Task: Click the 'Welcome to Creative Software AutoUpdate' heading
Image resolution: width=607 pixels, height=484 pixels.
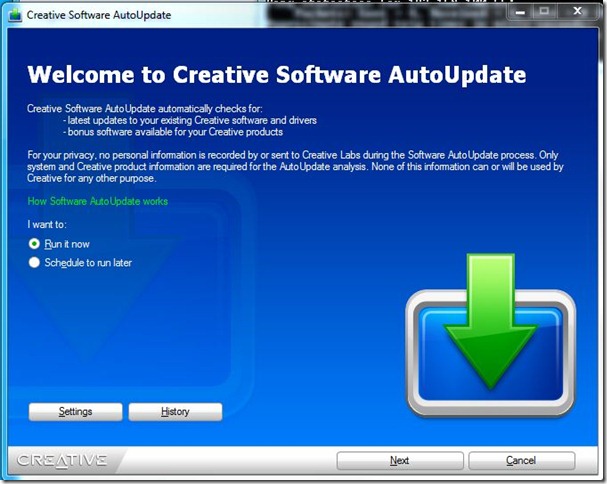Action: pos(277,74)
